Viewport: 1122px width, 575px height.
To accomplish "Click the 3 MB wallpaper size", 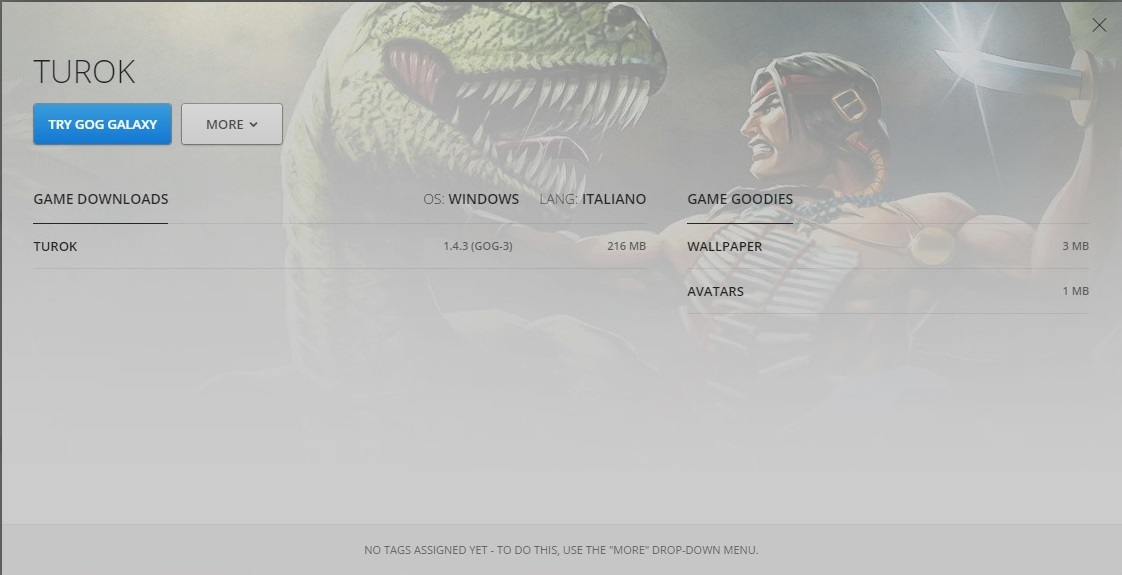I will tap(1075, 246).
